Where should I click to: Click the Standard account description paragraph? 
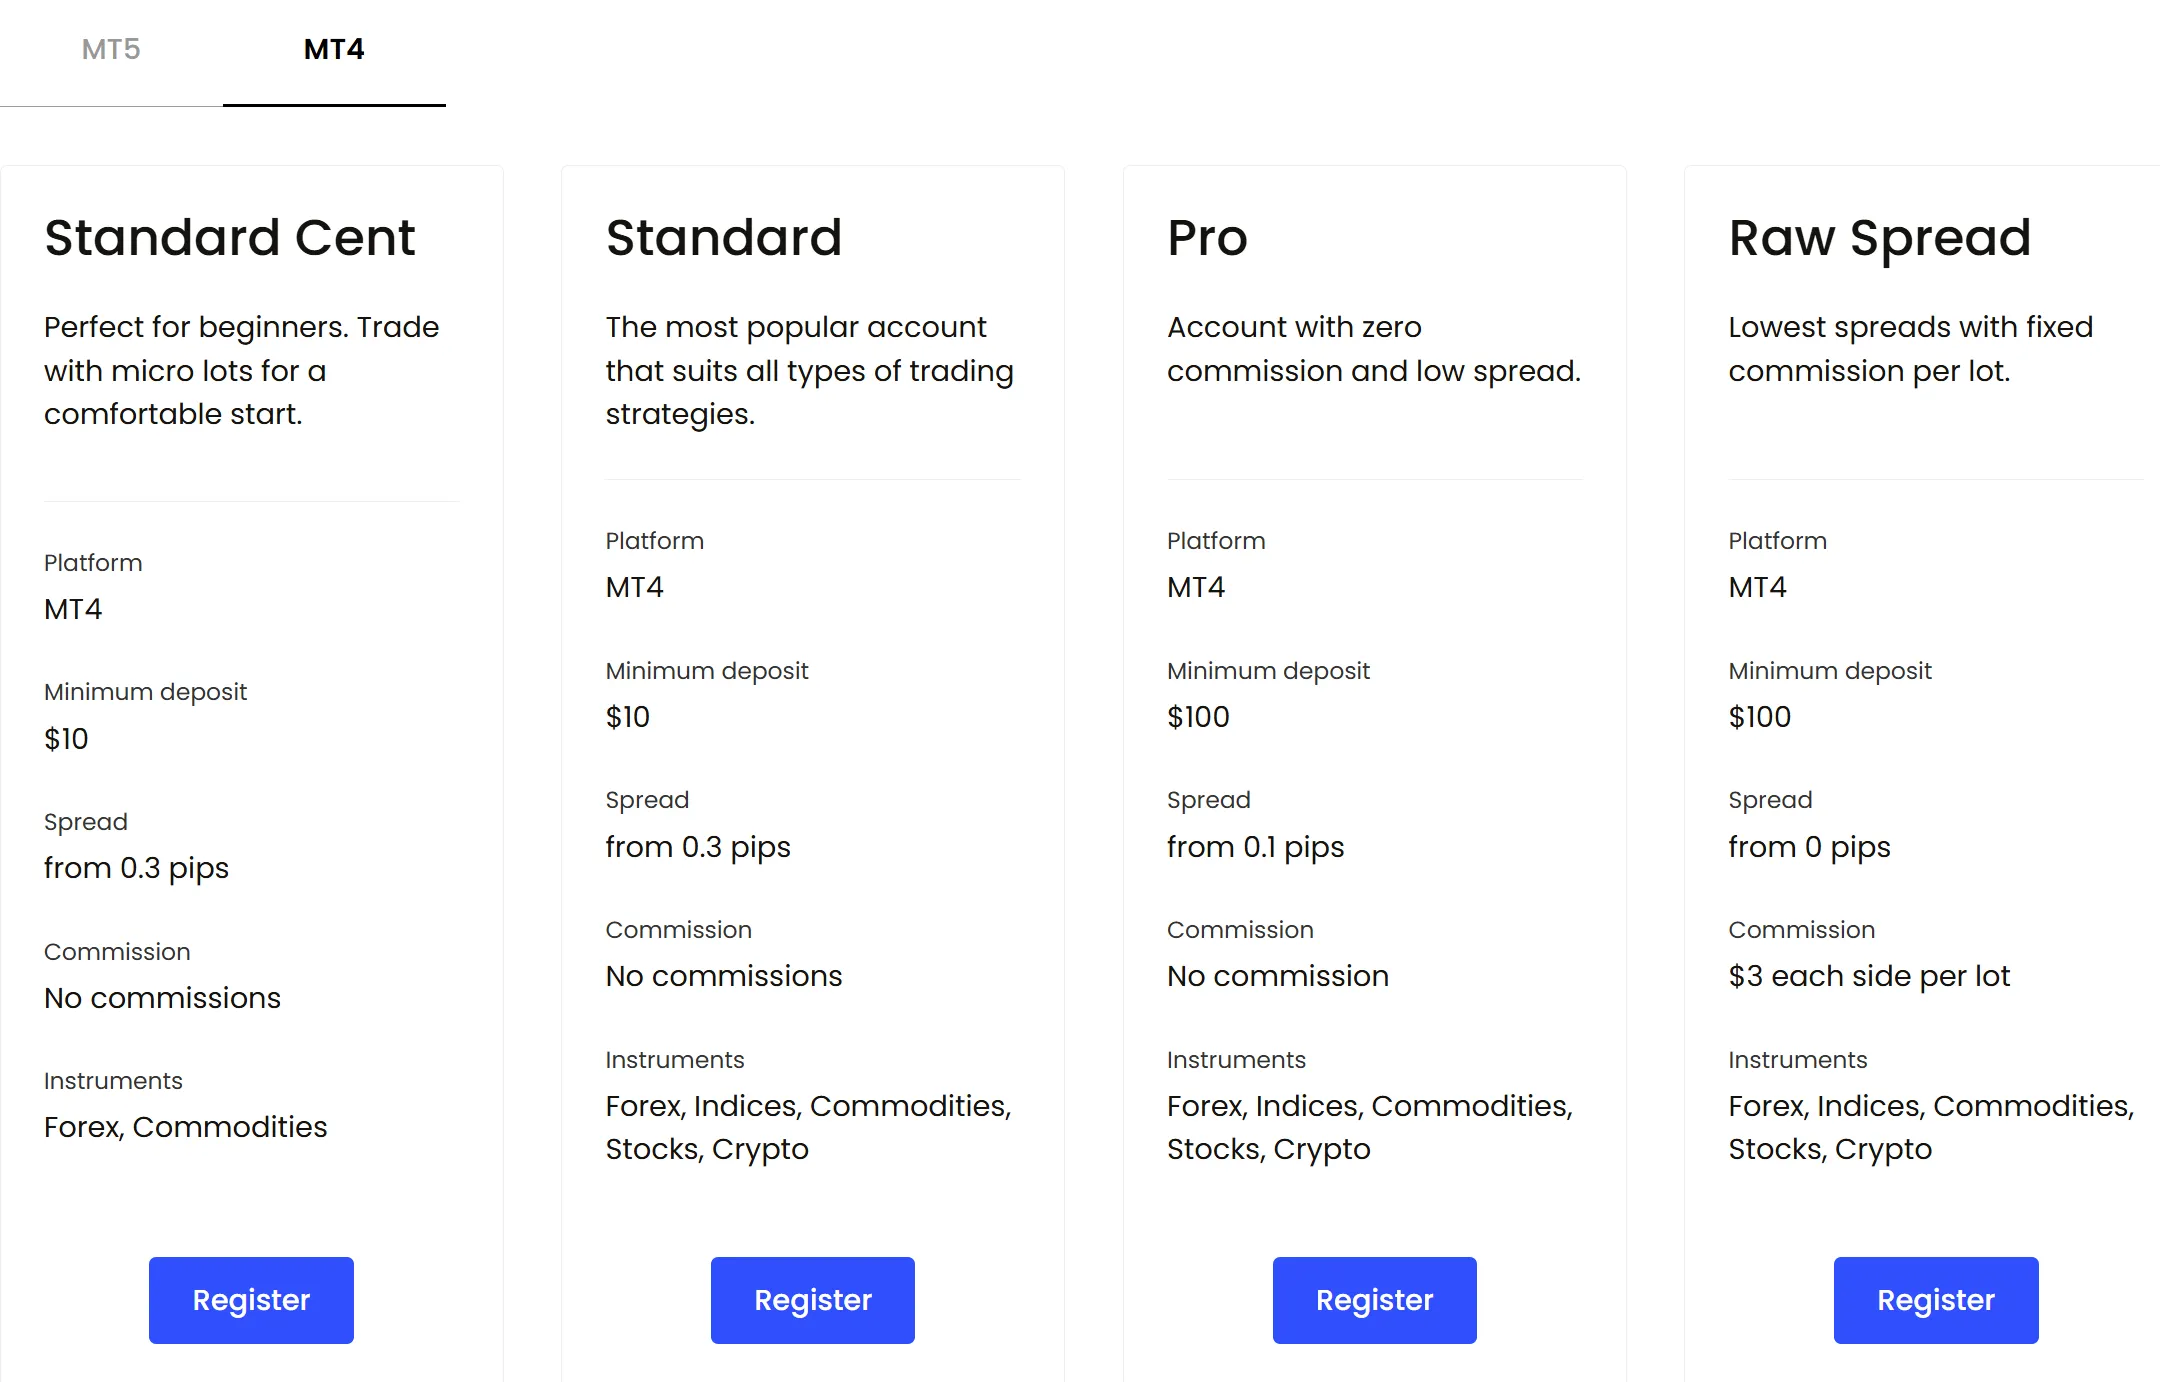click(810, 370)
